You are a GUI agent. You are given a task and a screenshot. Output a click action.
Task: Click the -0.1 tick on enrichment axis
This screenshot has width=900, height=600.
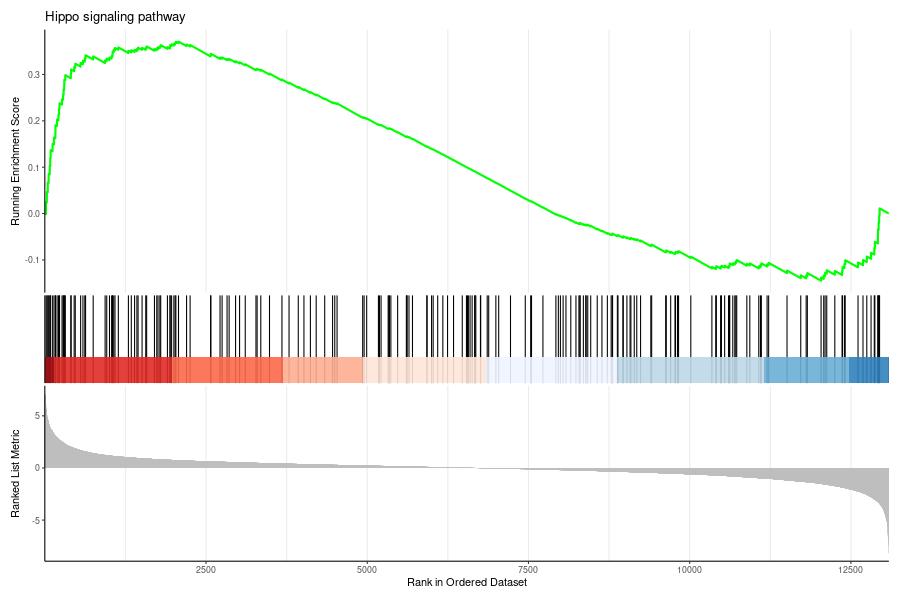[32, 260]
